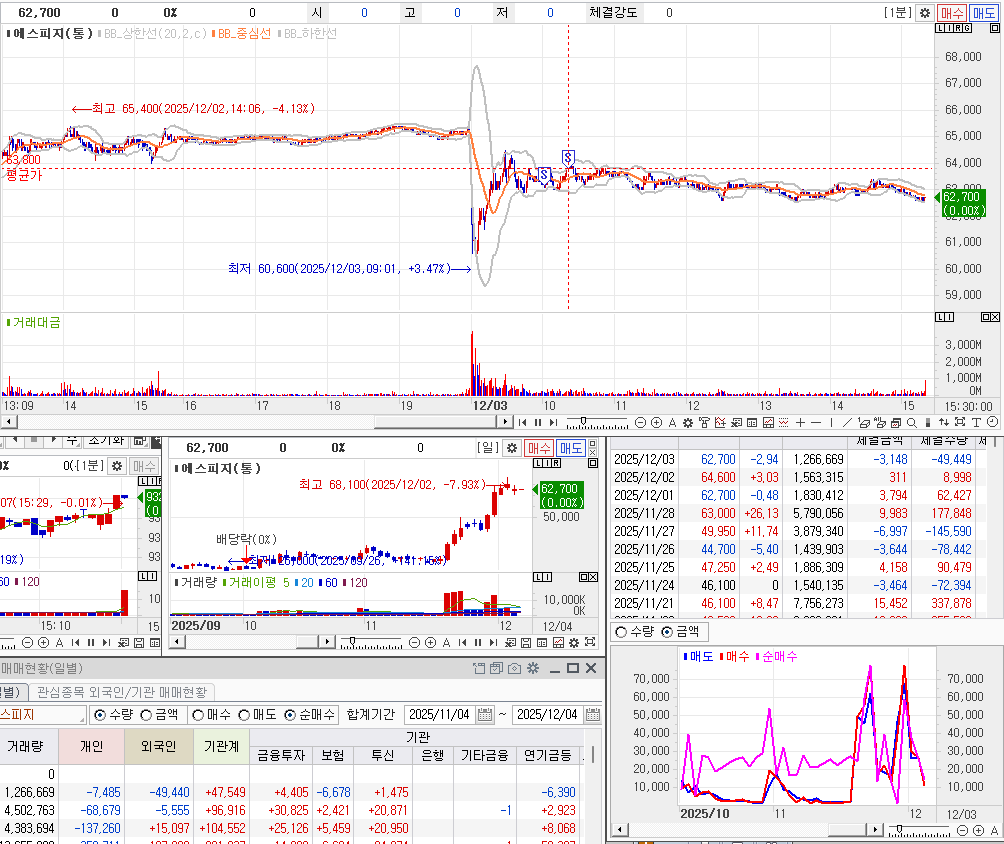Screen dimensions: 1004x844
Task: Click [일] period label in daily chart header
Action: point(488,448)
